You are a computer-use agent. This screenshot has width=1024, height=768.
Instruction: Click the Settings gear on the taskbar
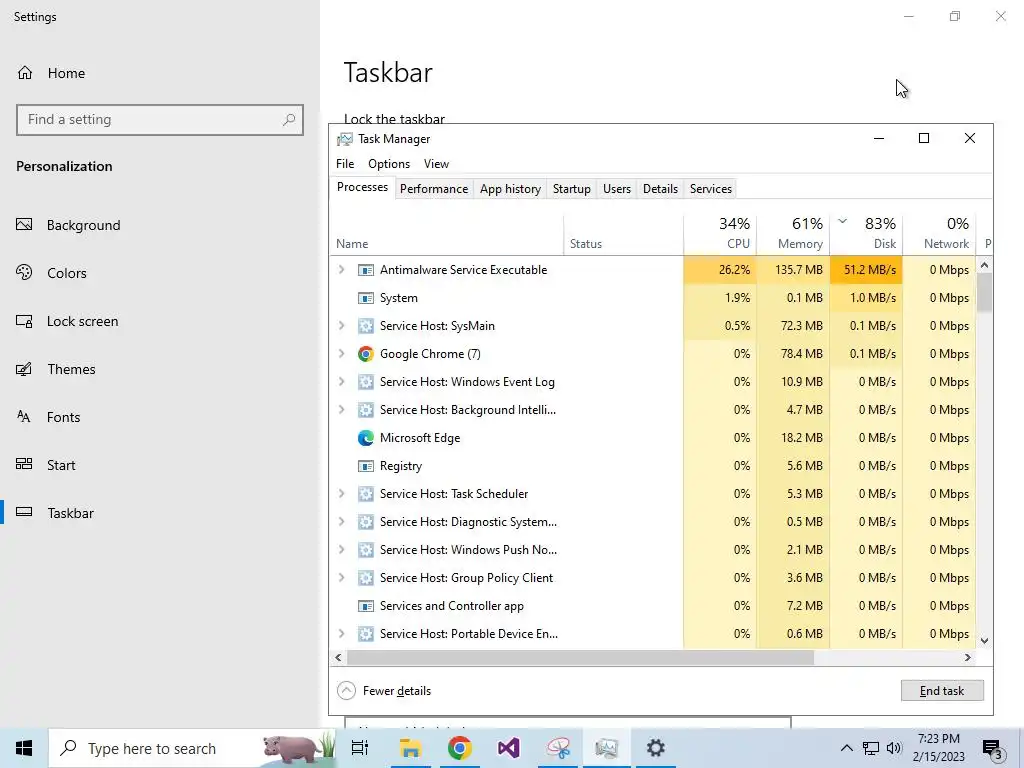click(656, 748)
